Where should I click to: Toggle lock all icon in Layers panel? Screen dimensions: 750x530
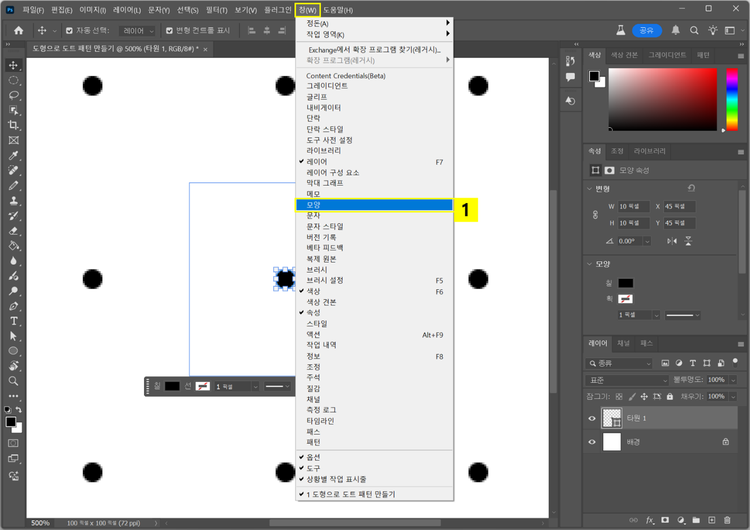point(670,397)
